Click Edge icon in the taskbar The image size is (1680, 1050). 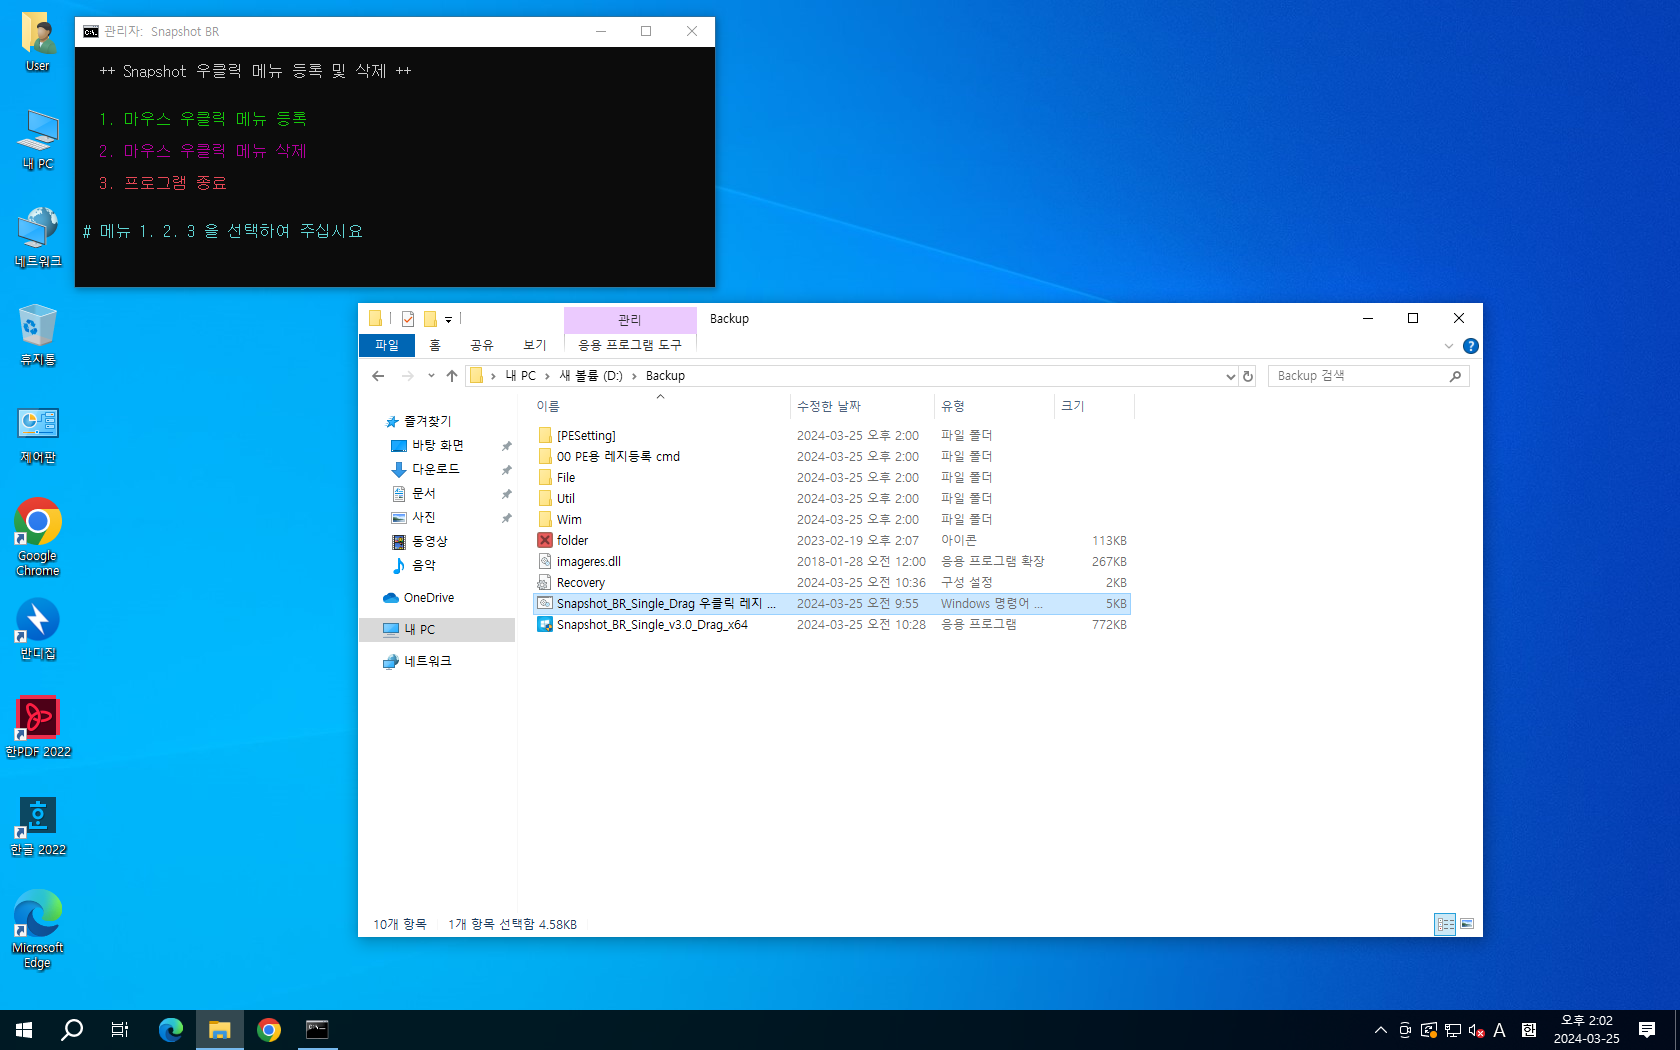[x=171, y=1030]
